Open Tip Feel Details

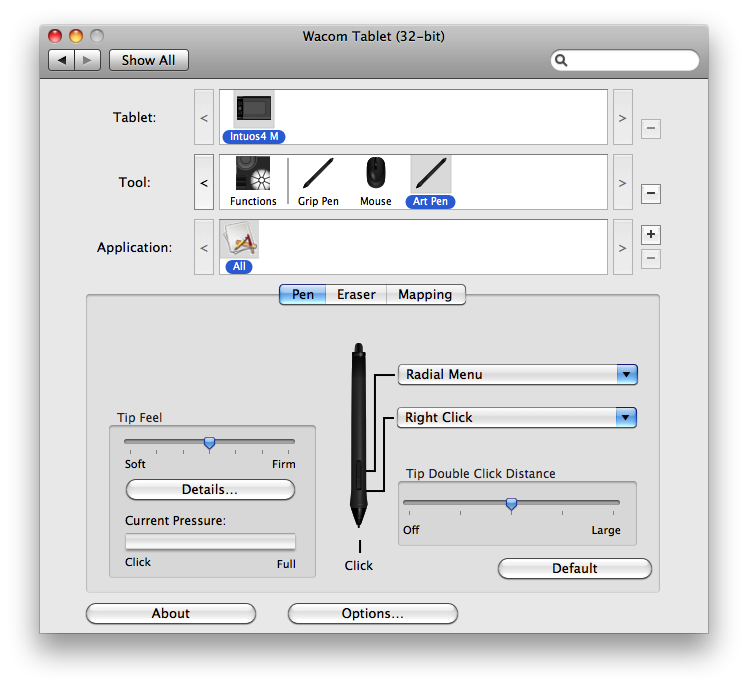[x=210, y=490]
